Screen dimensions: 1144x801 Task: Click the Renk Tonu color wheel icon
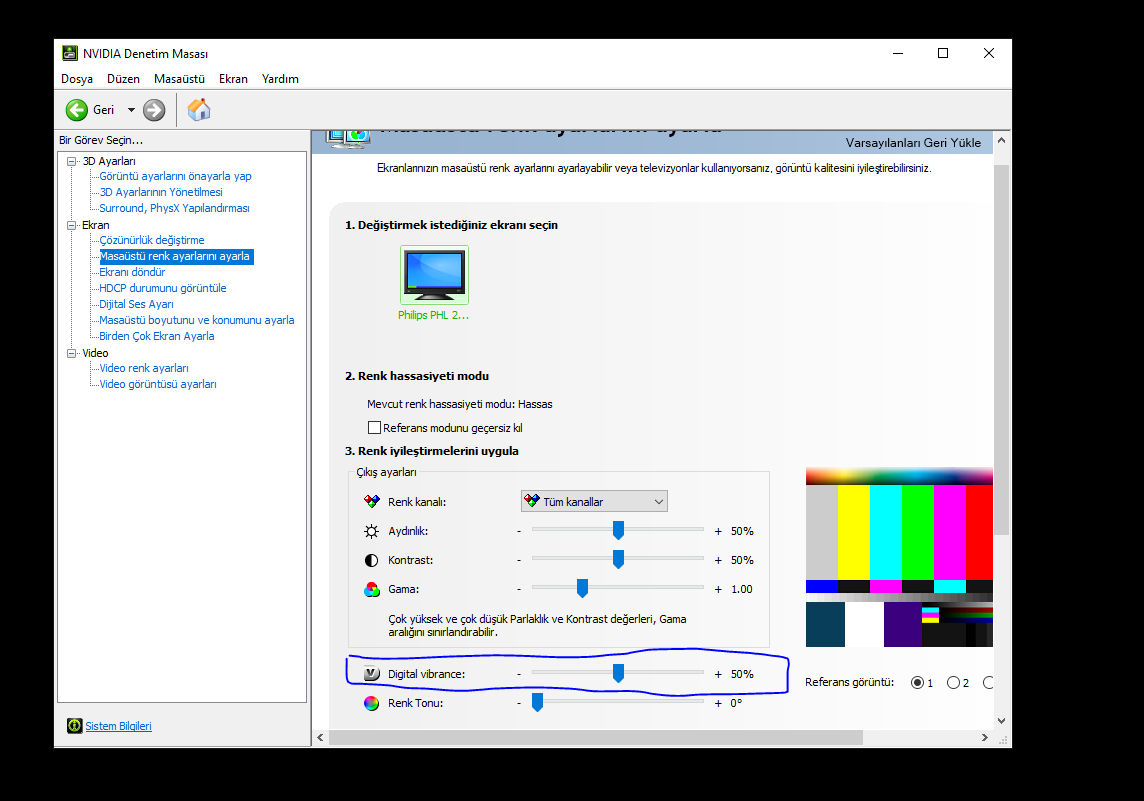pos(371,703)
